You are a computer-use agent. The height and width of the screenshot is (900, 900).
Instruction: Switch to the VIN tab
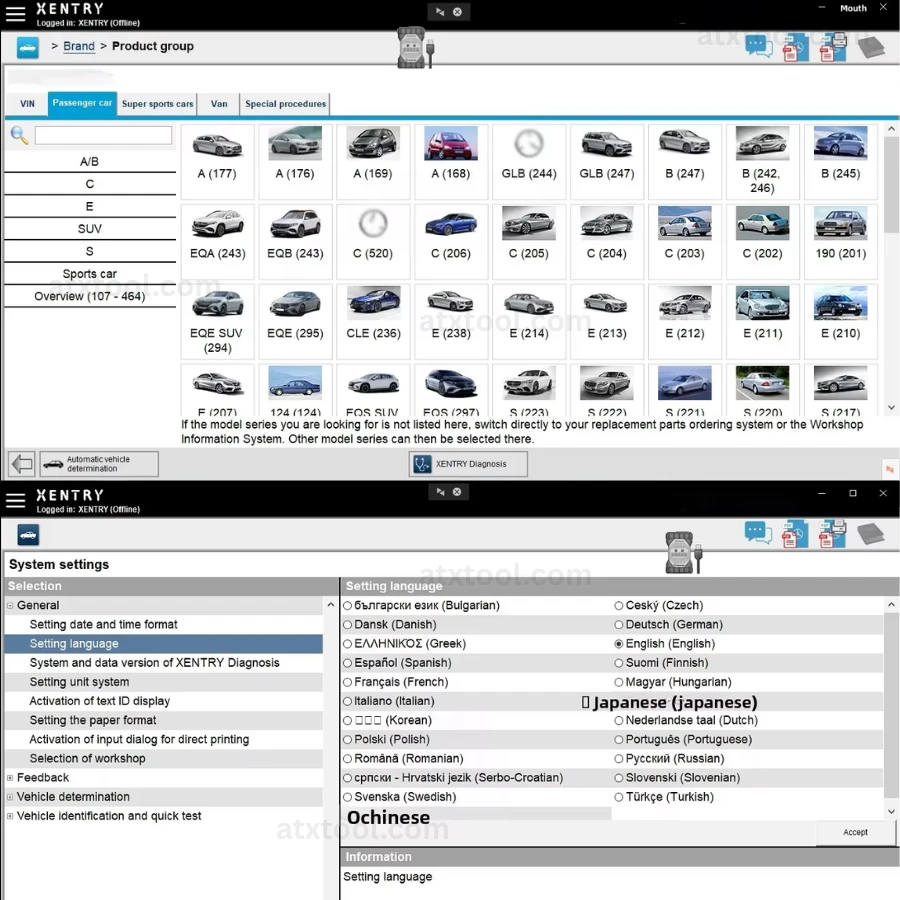(27, 104)
